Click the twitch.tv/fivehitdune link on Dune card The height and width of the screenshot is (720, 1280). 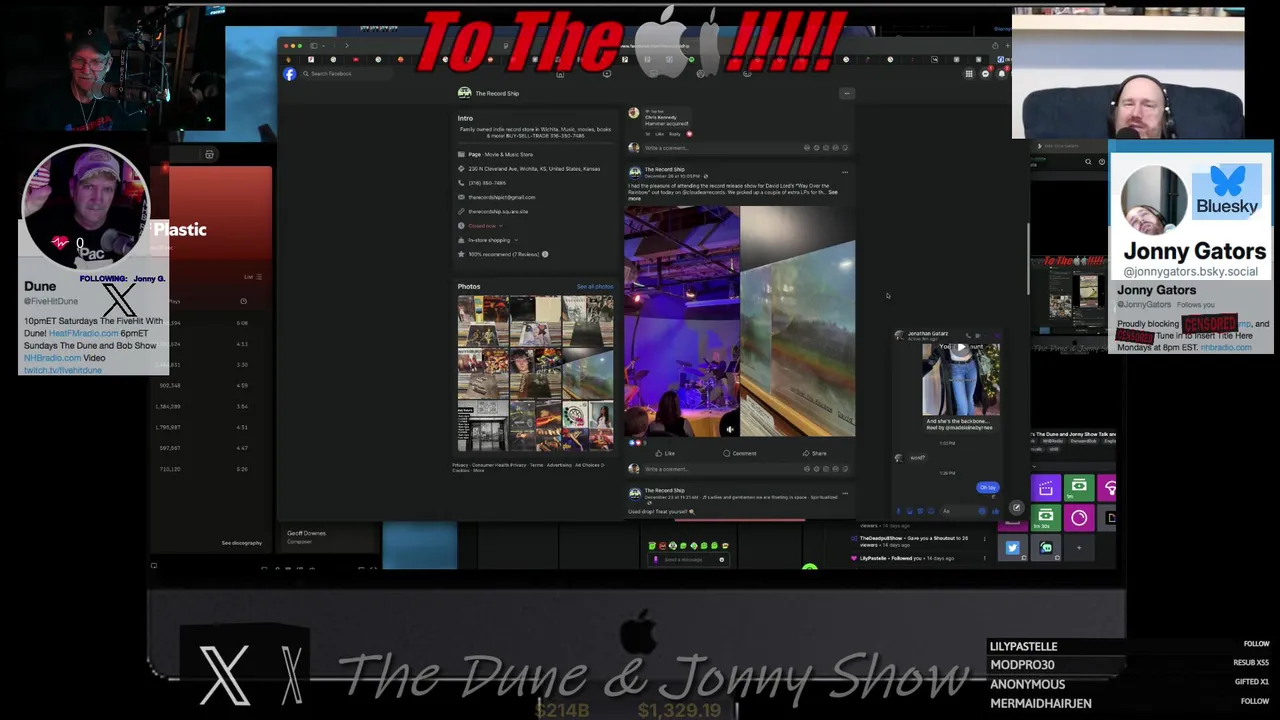63,370
